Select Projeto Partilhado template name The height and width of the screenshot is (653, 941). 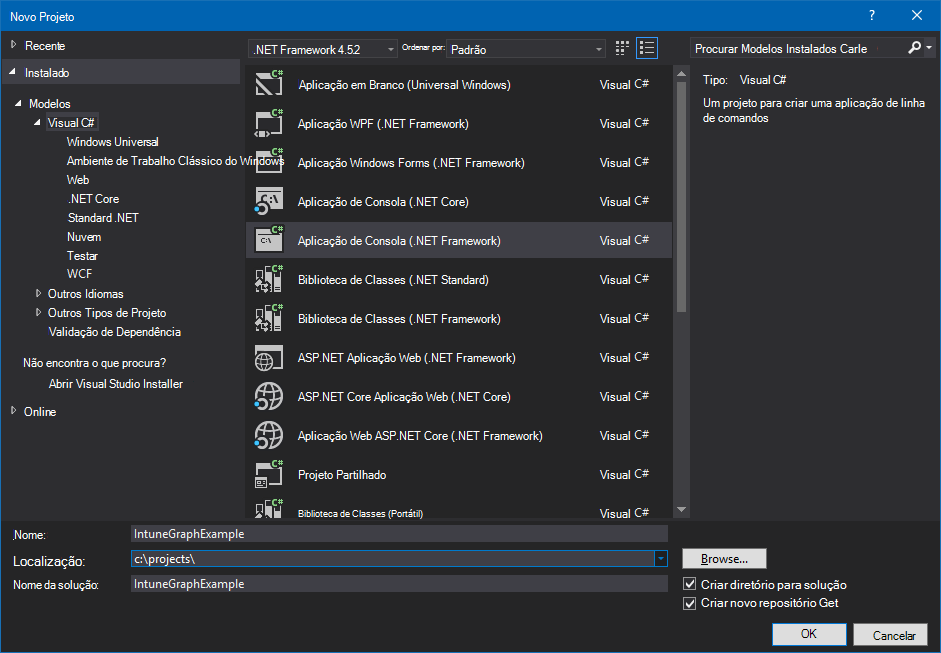(x=342, y=475)
